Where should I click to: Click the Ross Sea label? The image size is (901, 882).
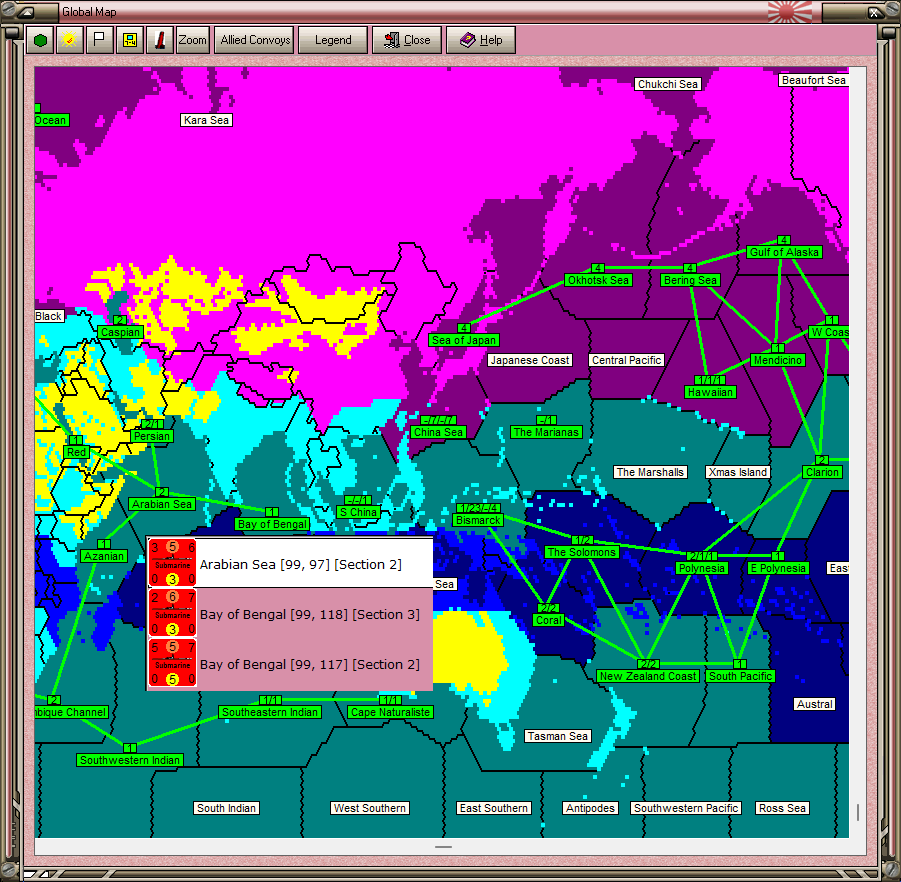pos(782,808)
